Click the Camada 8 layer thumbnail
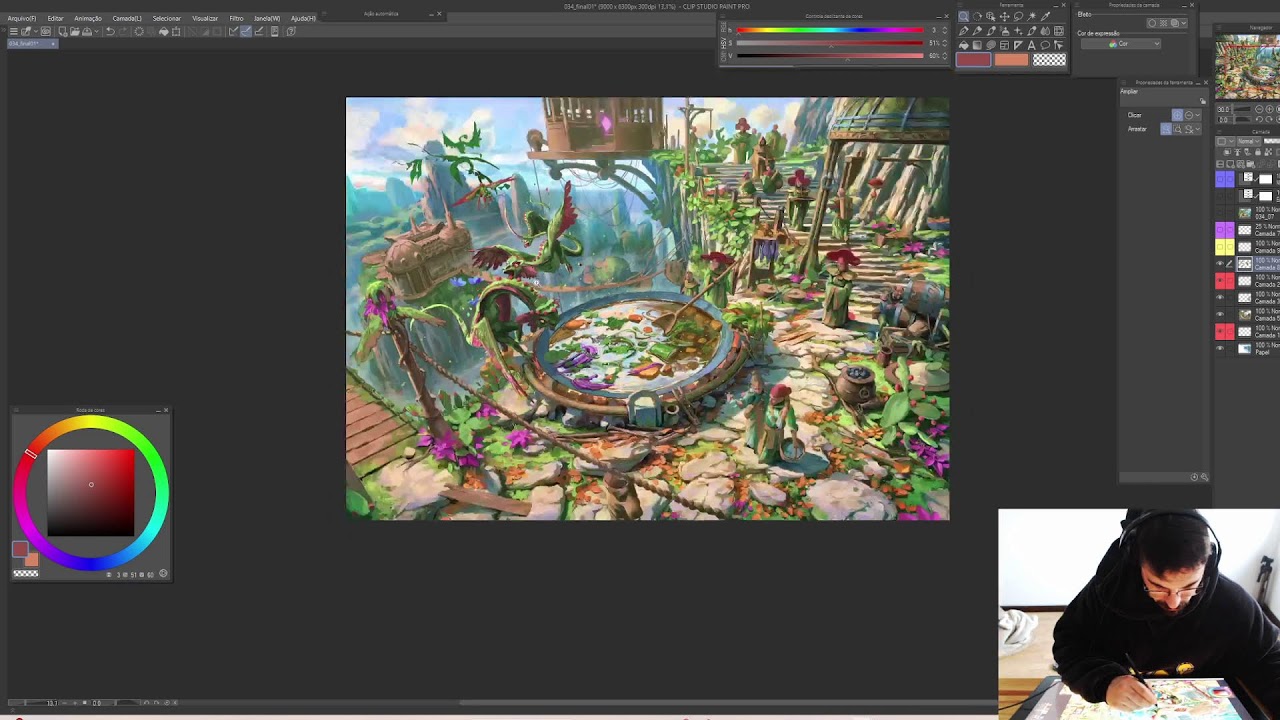Screen dimensions: 1280x720 [1245, 264]
